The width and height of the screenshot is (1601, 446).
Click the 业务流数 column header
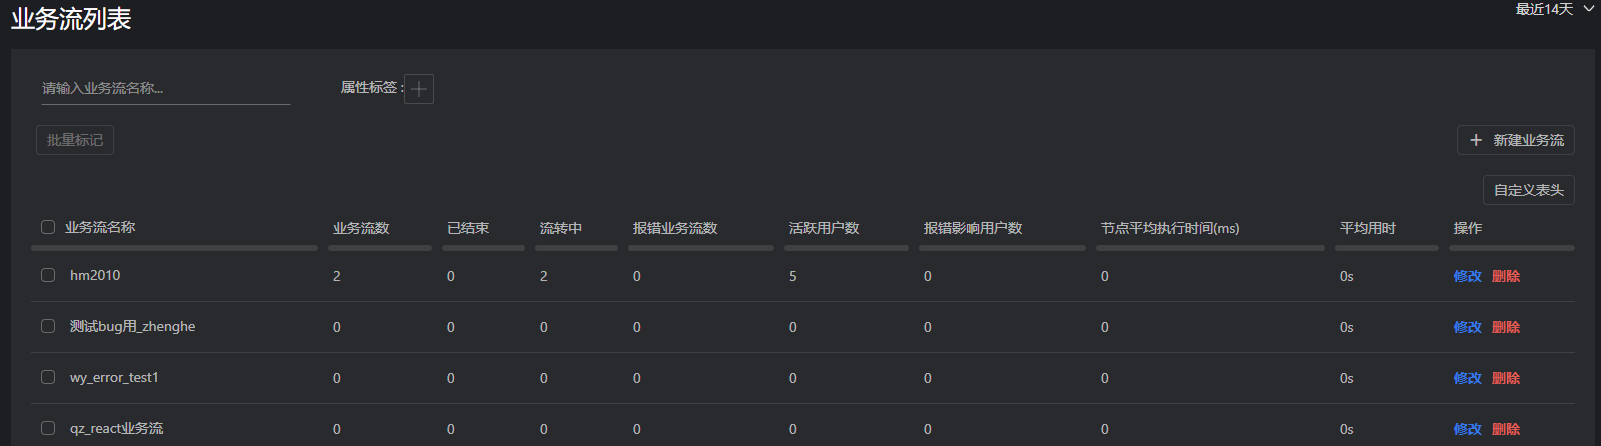(361, 228)
